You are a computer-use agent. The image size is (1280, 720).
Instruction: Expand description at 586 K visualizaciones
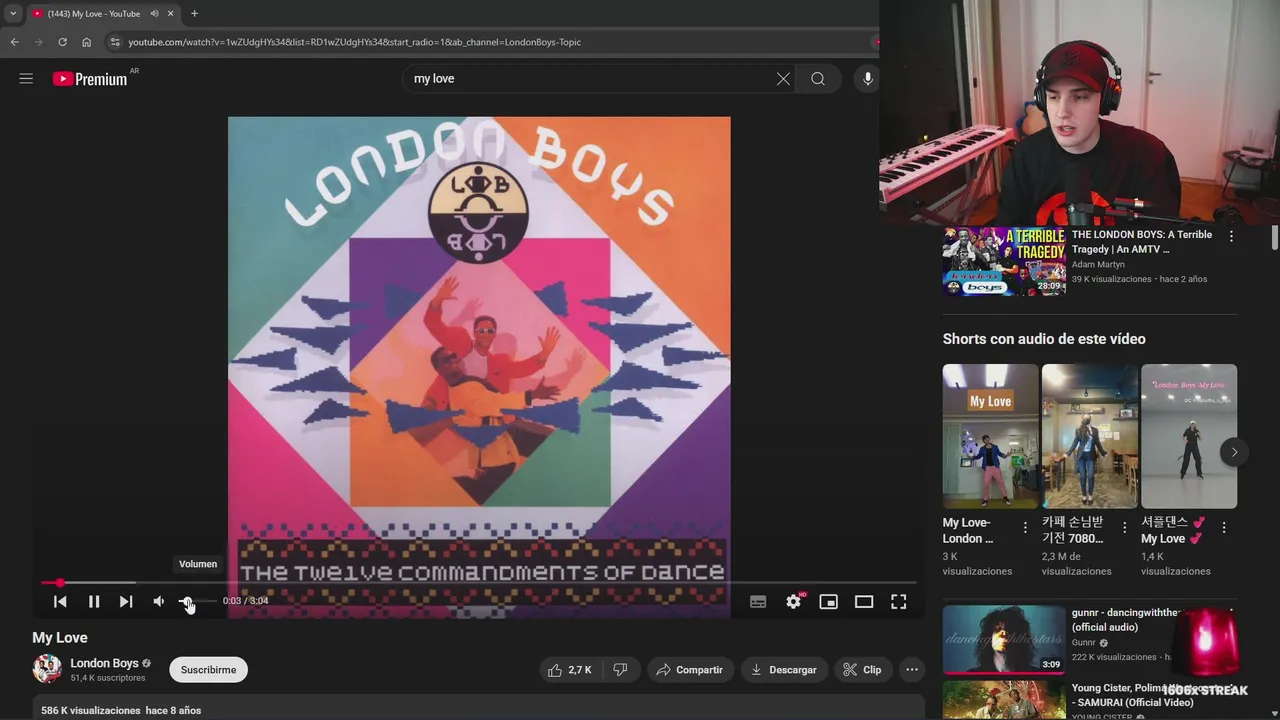[x=121, y=710]
